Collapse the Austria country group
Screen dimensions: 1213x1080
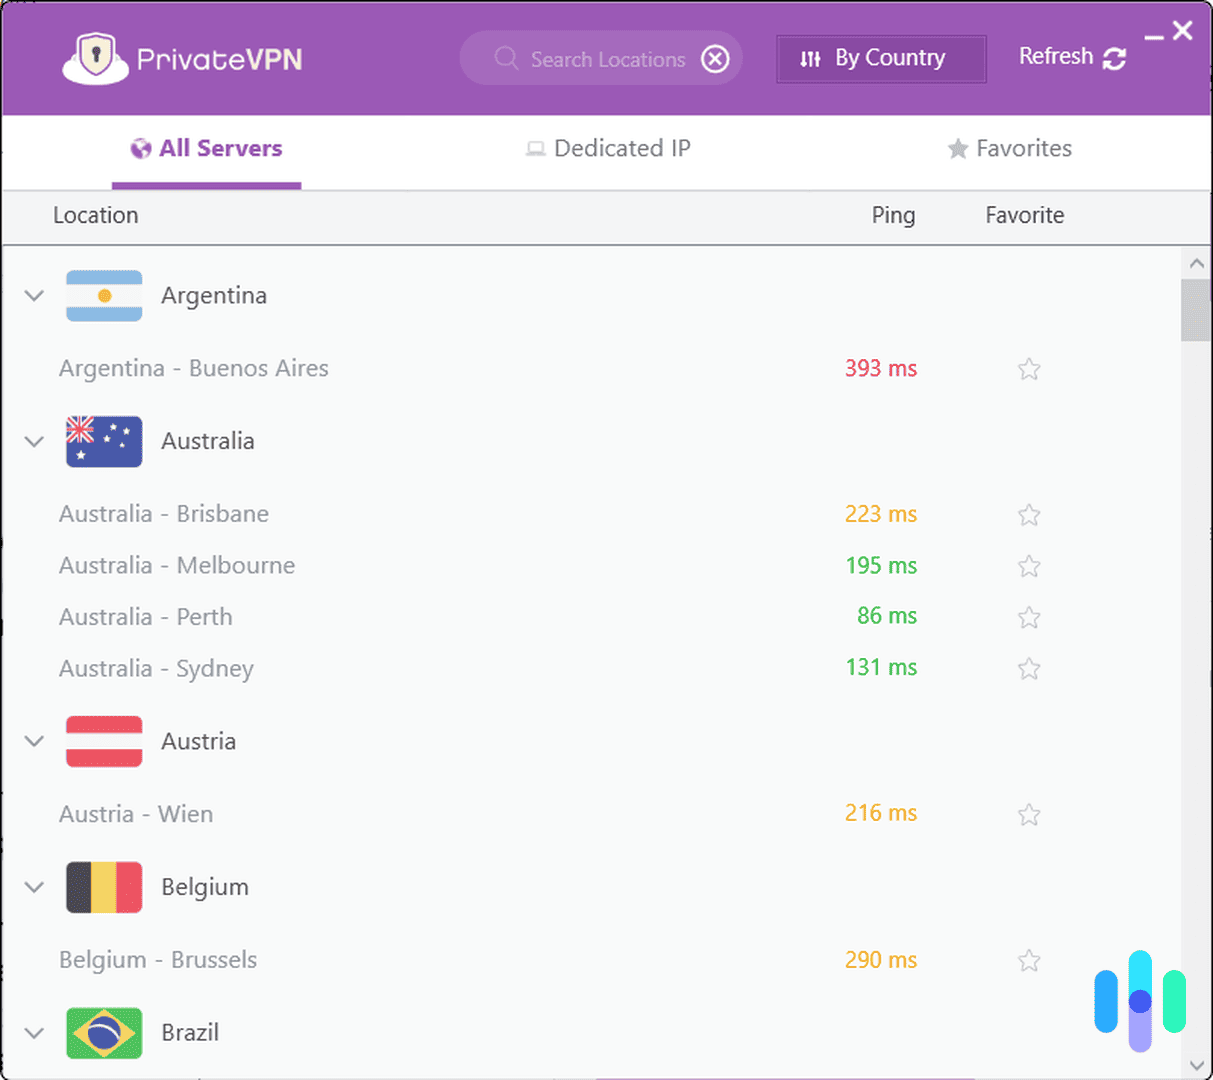point(33,741)
